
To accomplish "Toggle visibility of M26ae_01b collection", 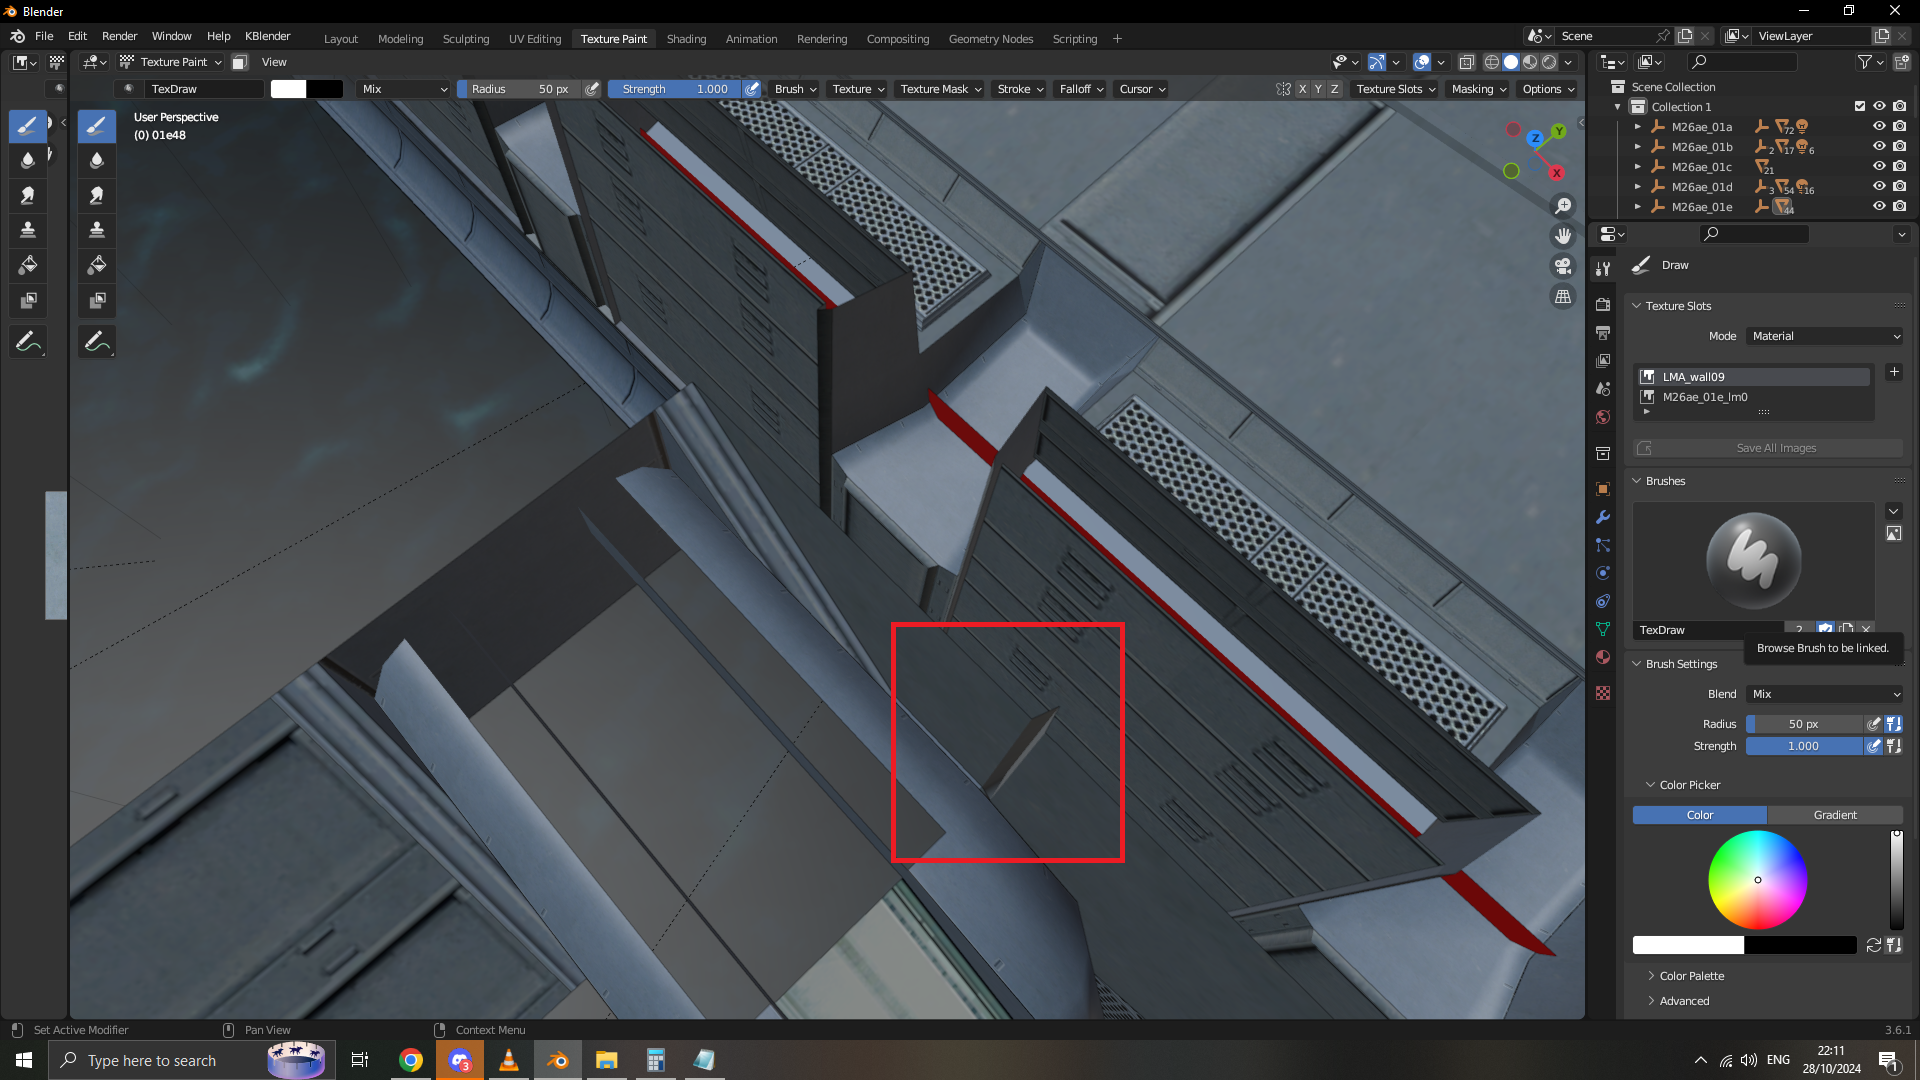I will coord(1880,146).
